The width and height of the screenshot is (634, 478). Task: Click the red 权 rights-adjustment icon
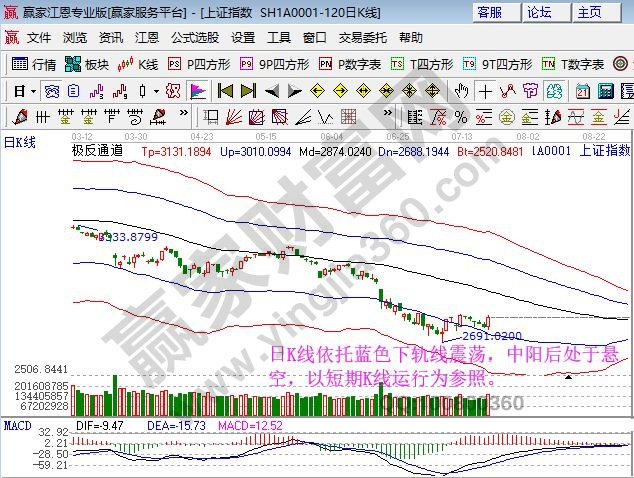[173, 91]
